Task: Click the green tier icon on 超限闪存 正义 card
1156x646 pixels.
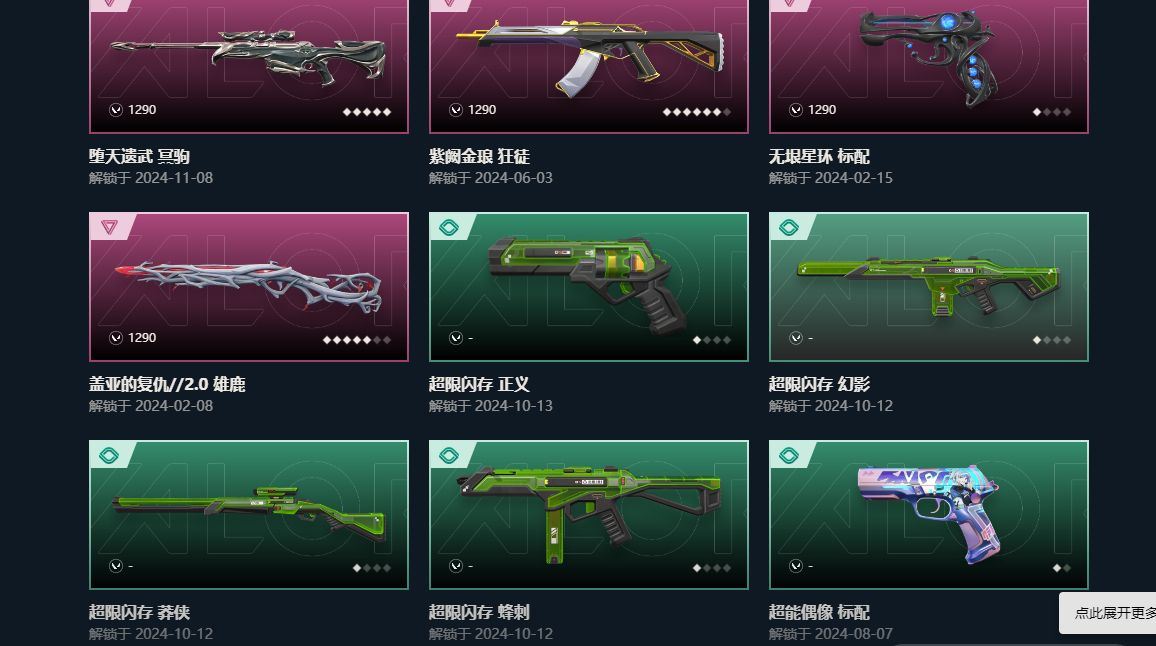Action: pyautogui.click(x=448, y=227)
